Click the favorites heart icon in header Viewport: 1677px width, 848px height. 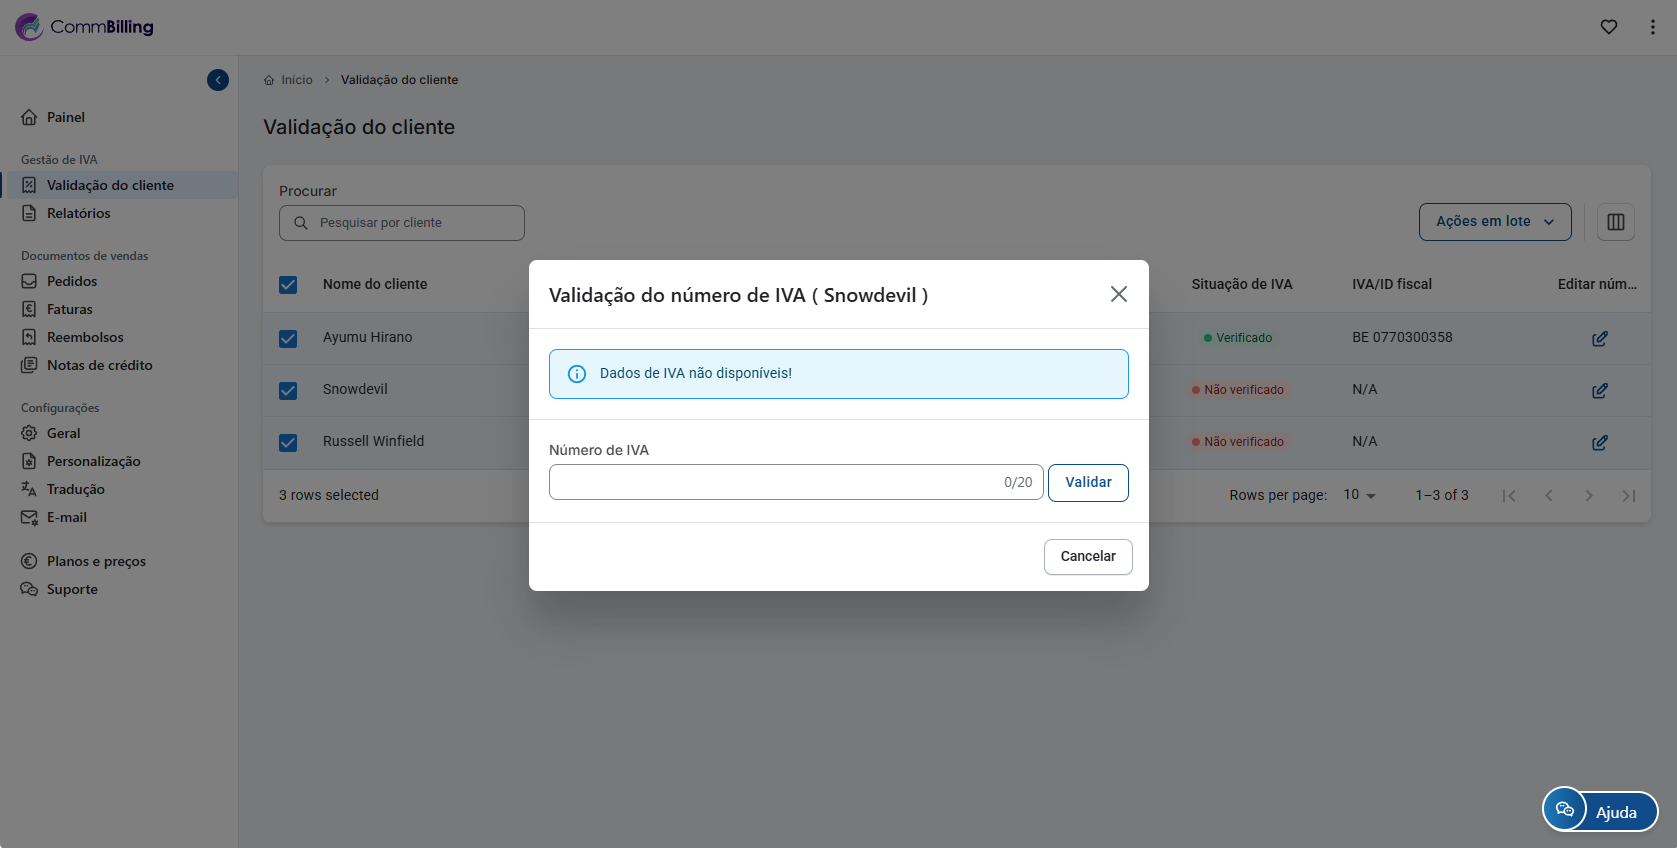pos(1608,27)
